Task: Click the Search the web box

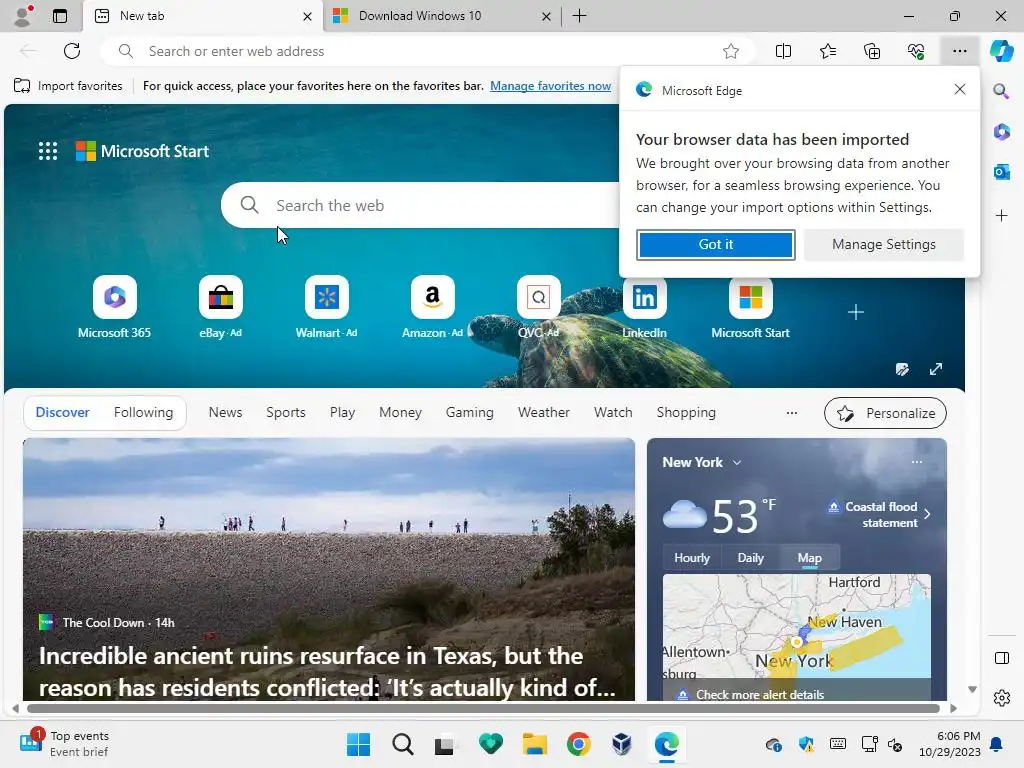Action: coord(421,205)
